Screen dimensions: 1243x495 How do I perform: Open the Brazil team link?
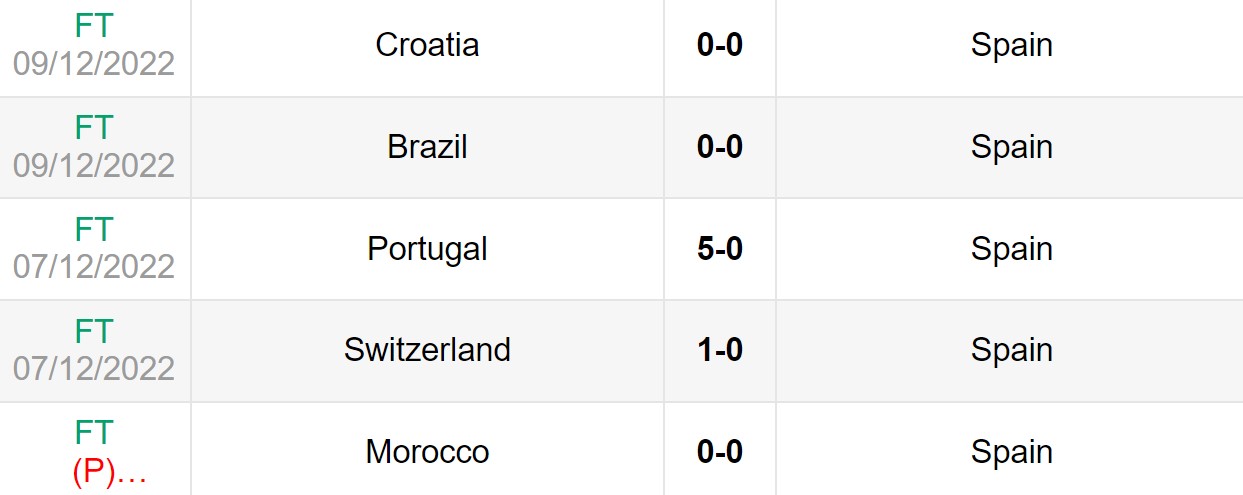click(x=427, y=147)
